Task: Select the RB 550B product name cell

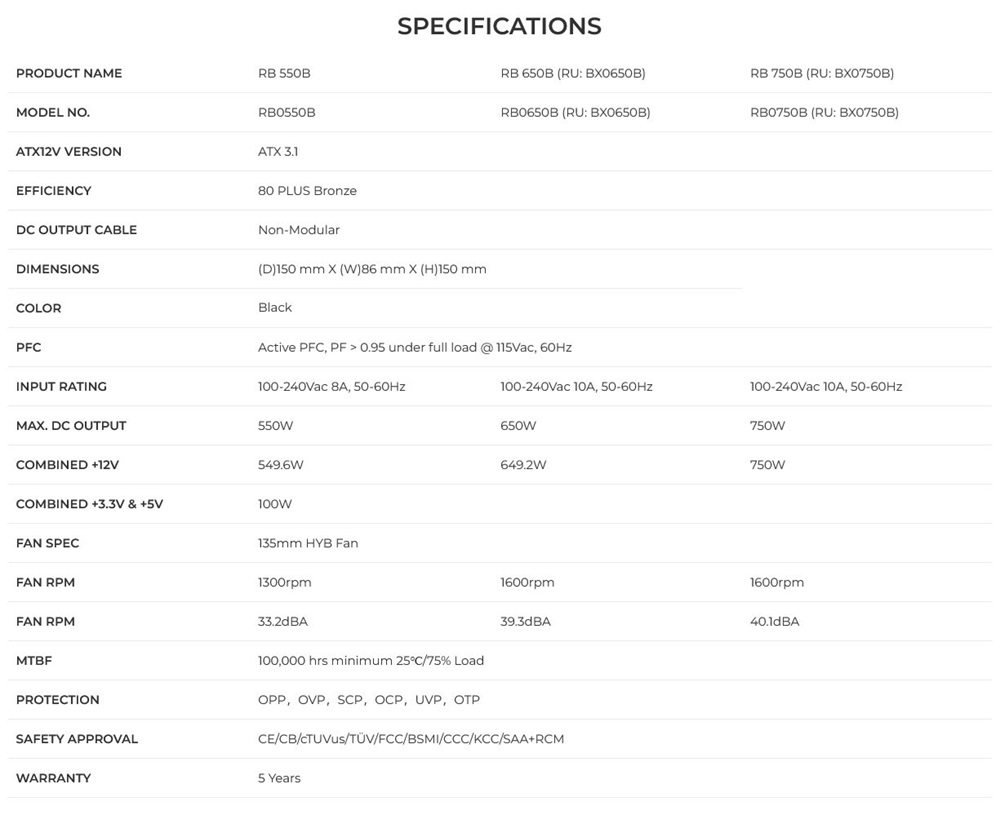Action: pyautogui.click(x=284, y=73)
